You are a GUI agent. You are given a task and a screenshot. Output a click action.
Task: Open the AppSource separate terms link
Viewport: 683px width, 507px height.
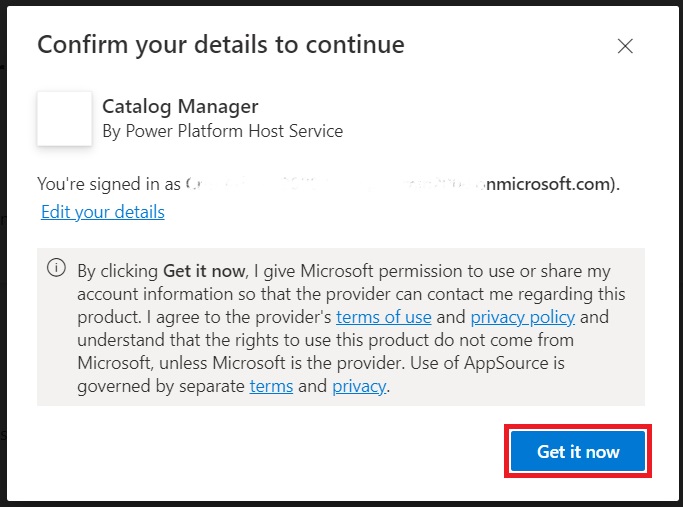point(270,386)
